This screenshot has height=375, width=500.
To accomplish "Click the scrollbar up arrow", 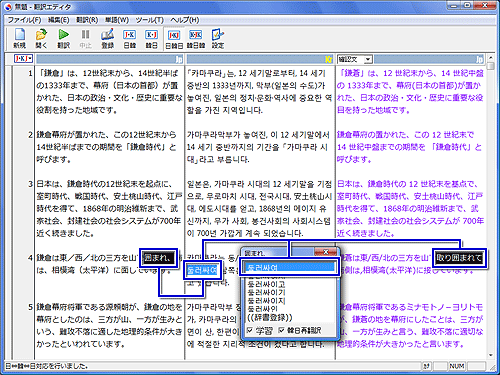I will tap(490, 58).
